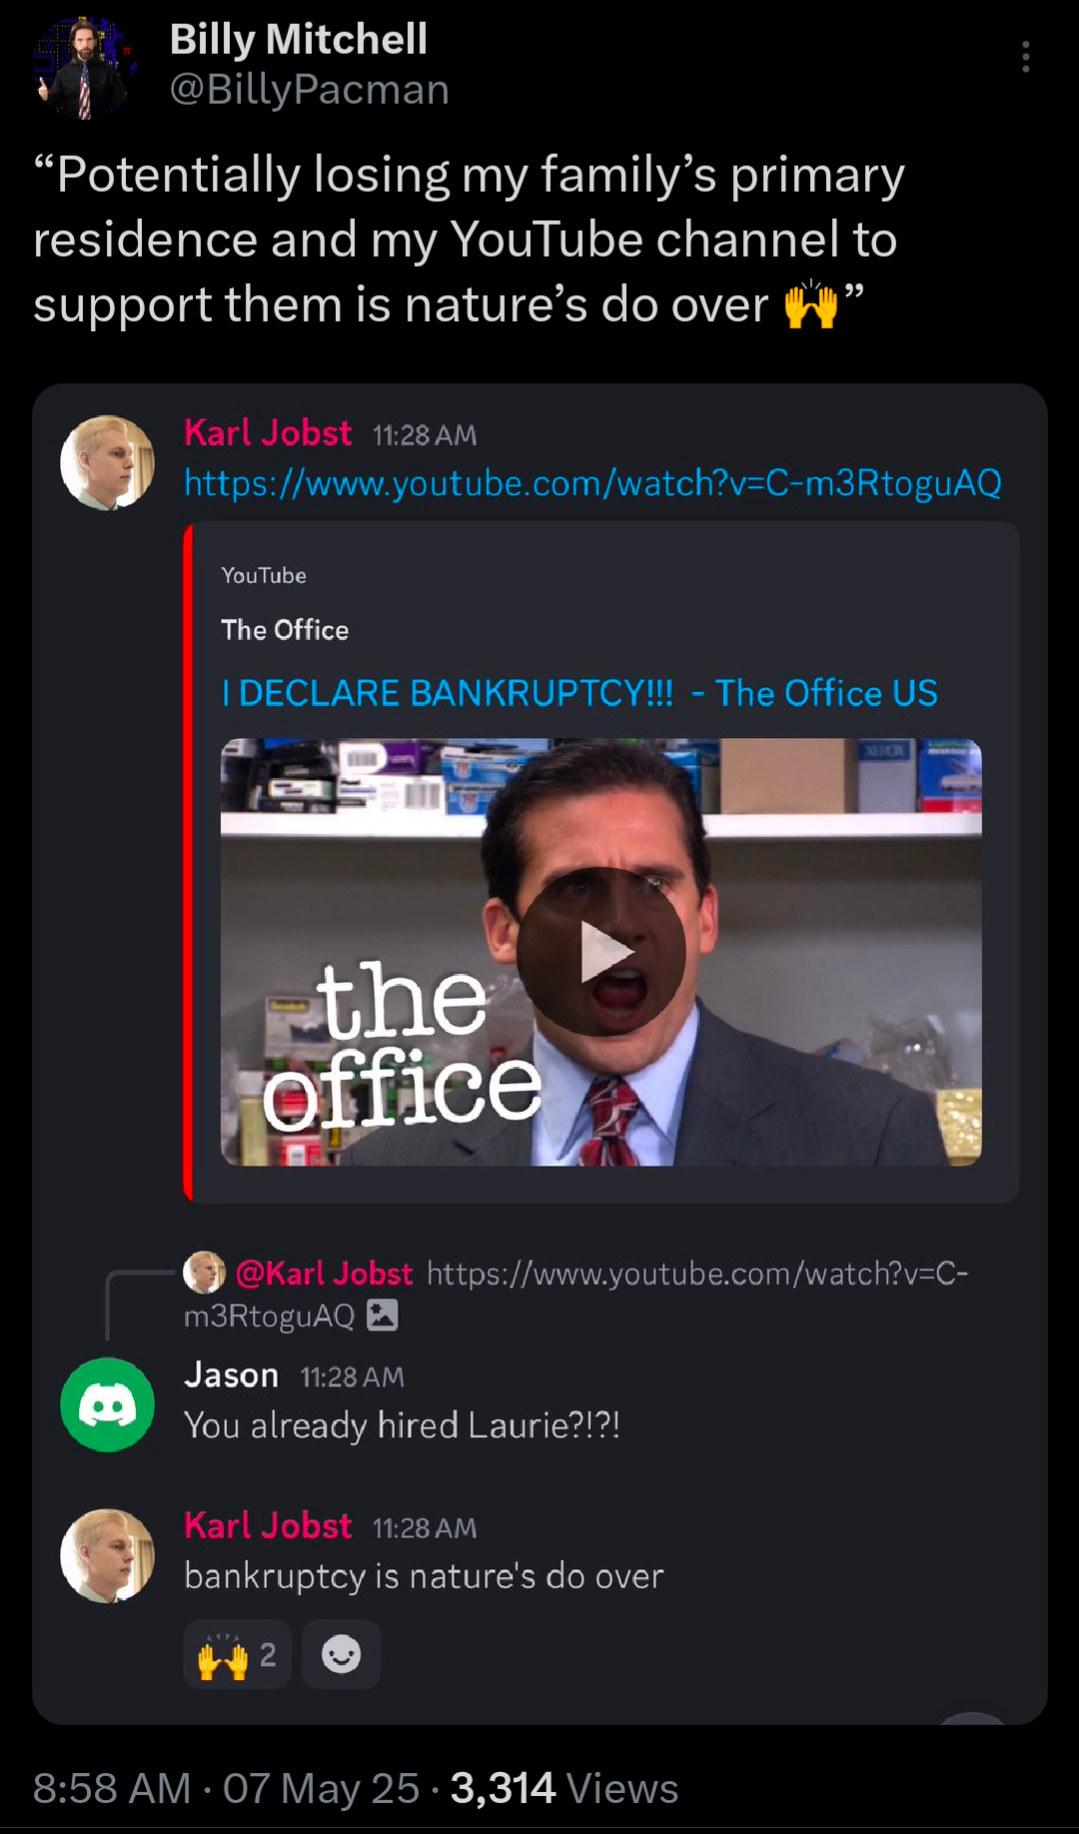Click Karl Jobst's avatar beside bankruptcy message

(x=108, y=1555)
